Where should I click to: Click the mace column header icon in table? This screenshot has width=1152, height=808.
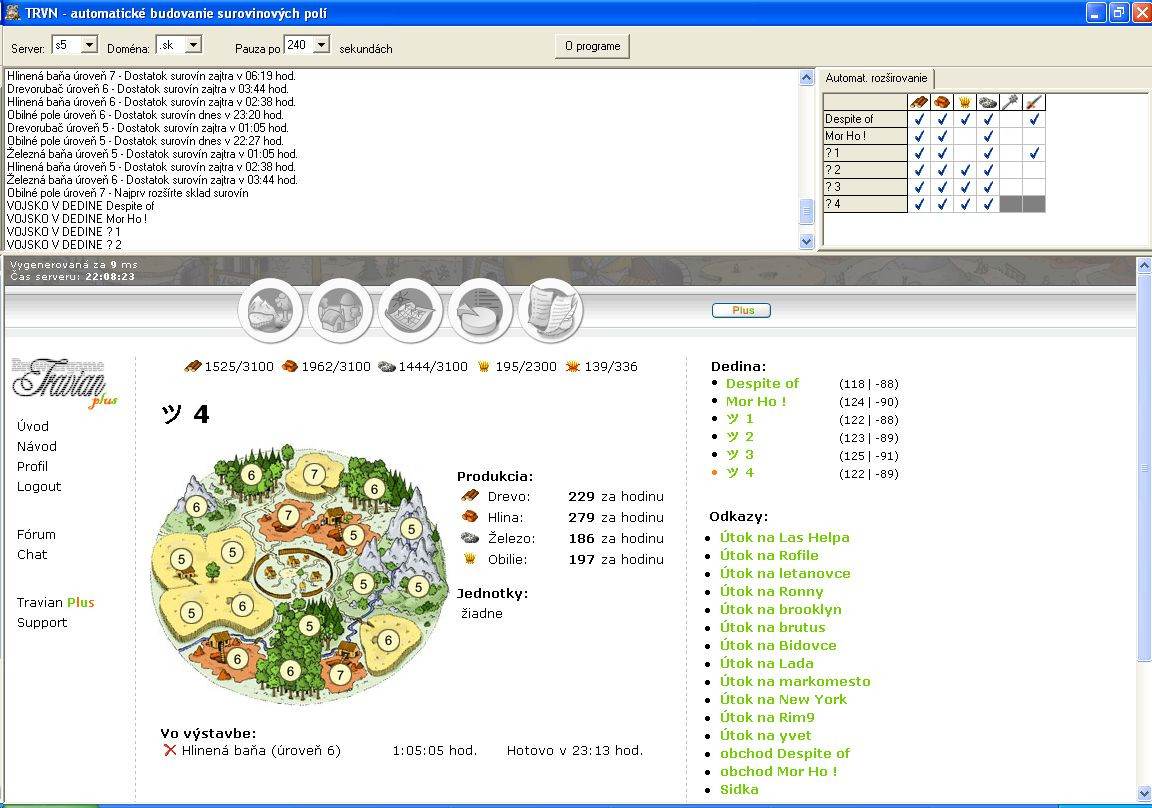pyautogui.click(x=1010, y=101)
